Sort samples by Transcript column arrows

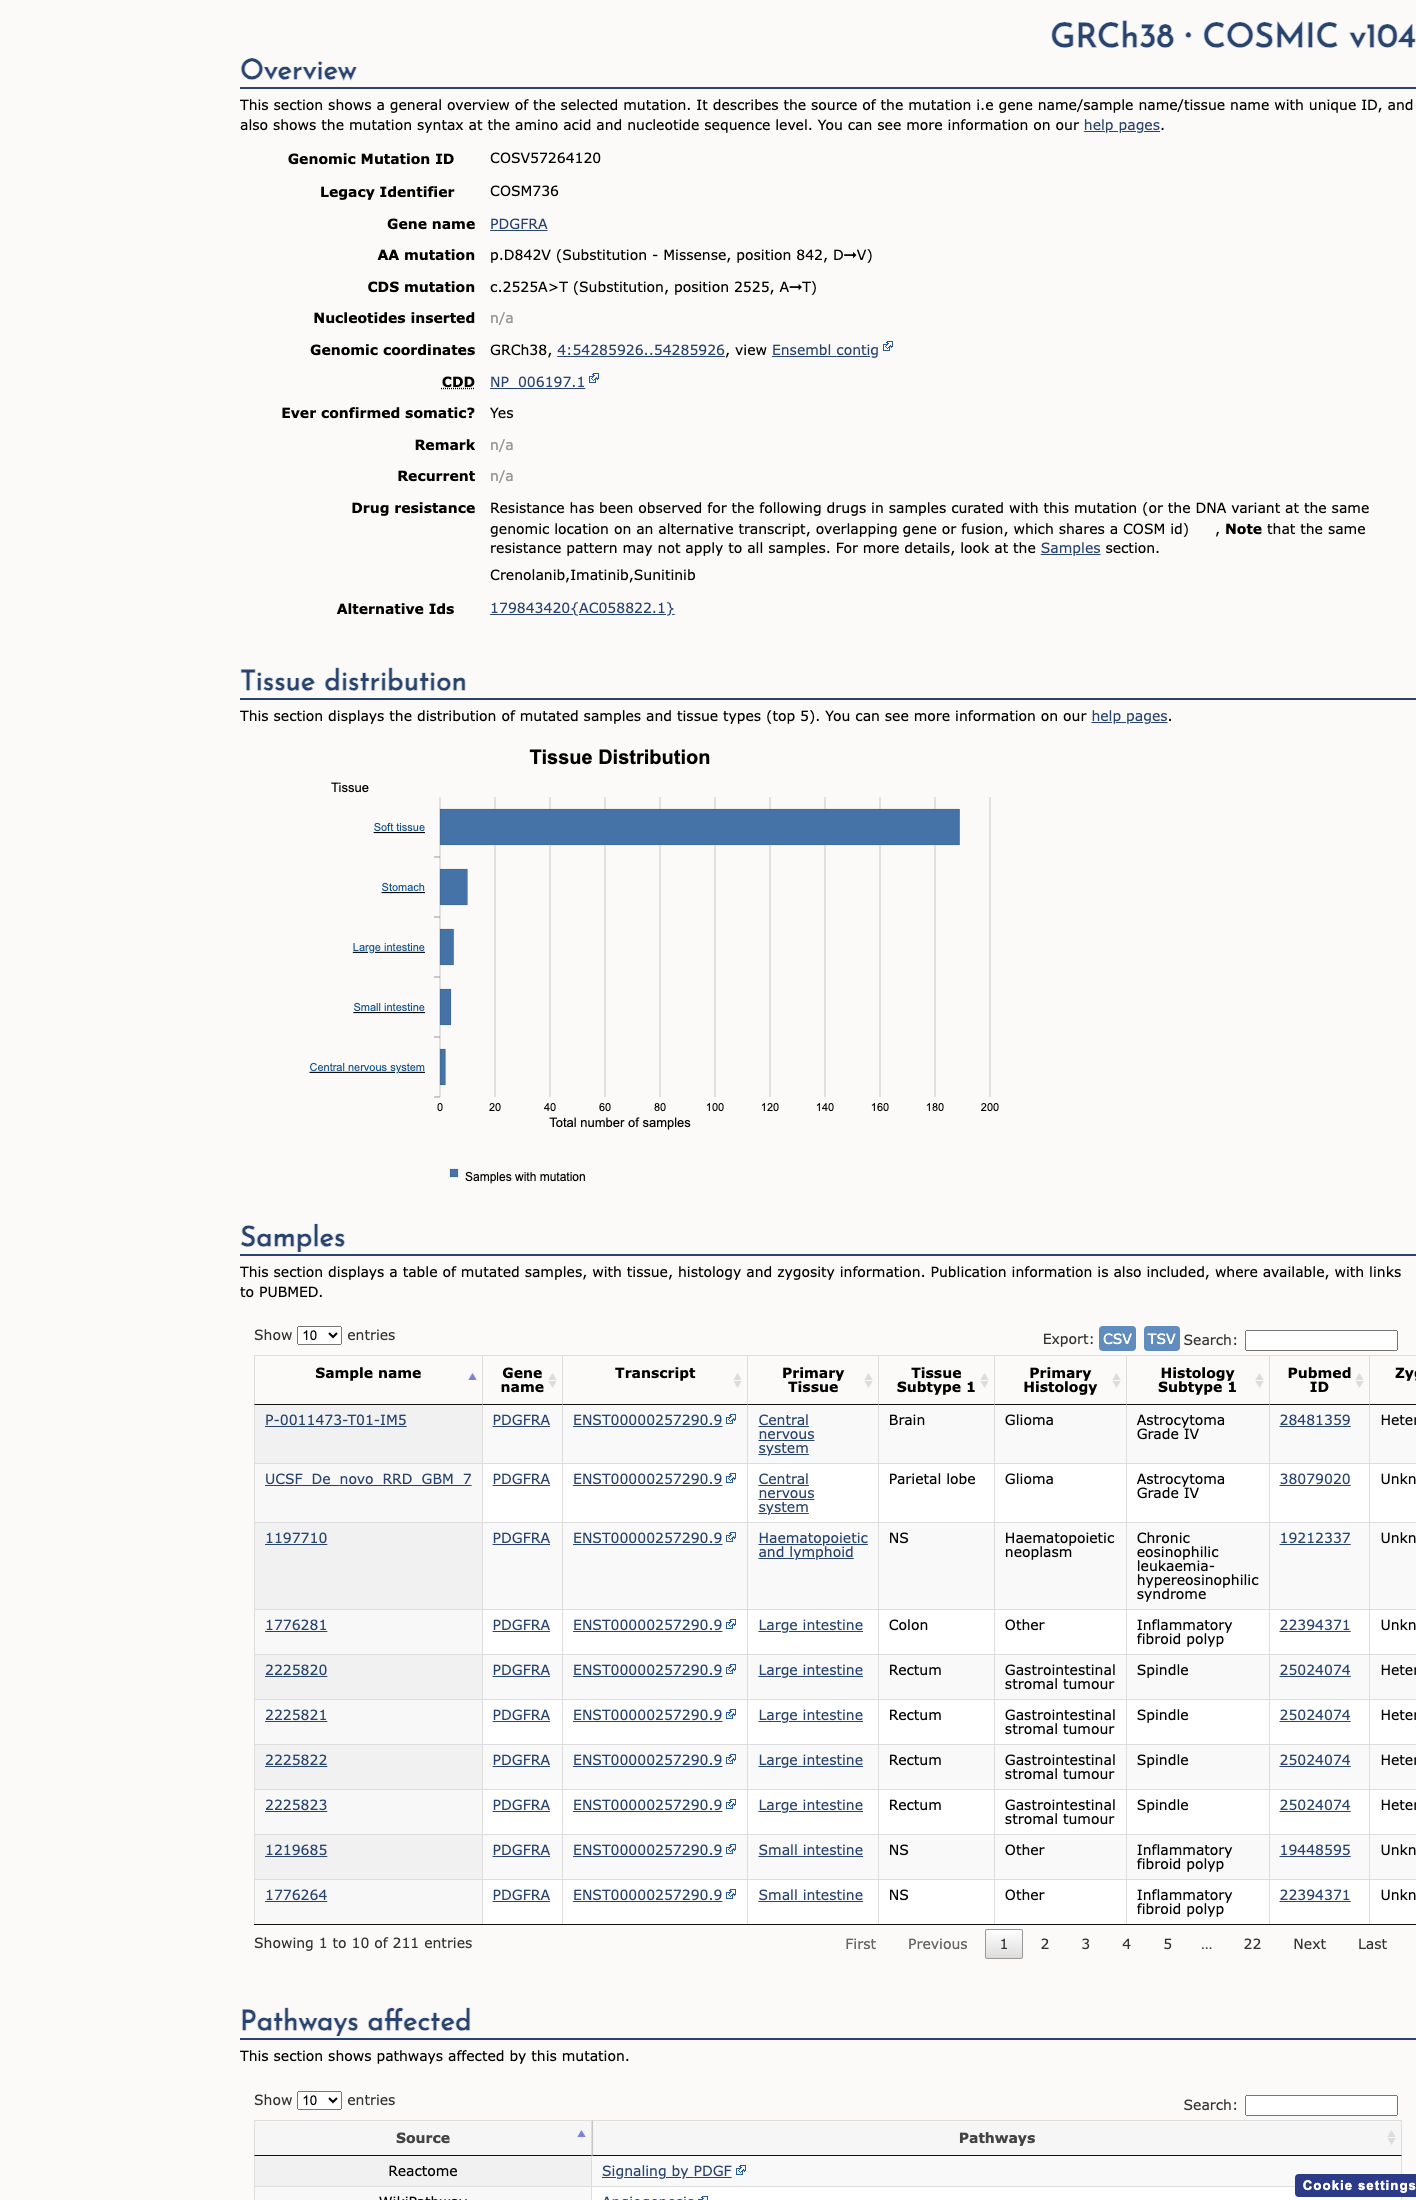(x=737, y=1380)
